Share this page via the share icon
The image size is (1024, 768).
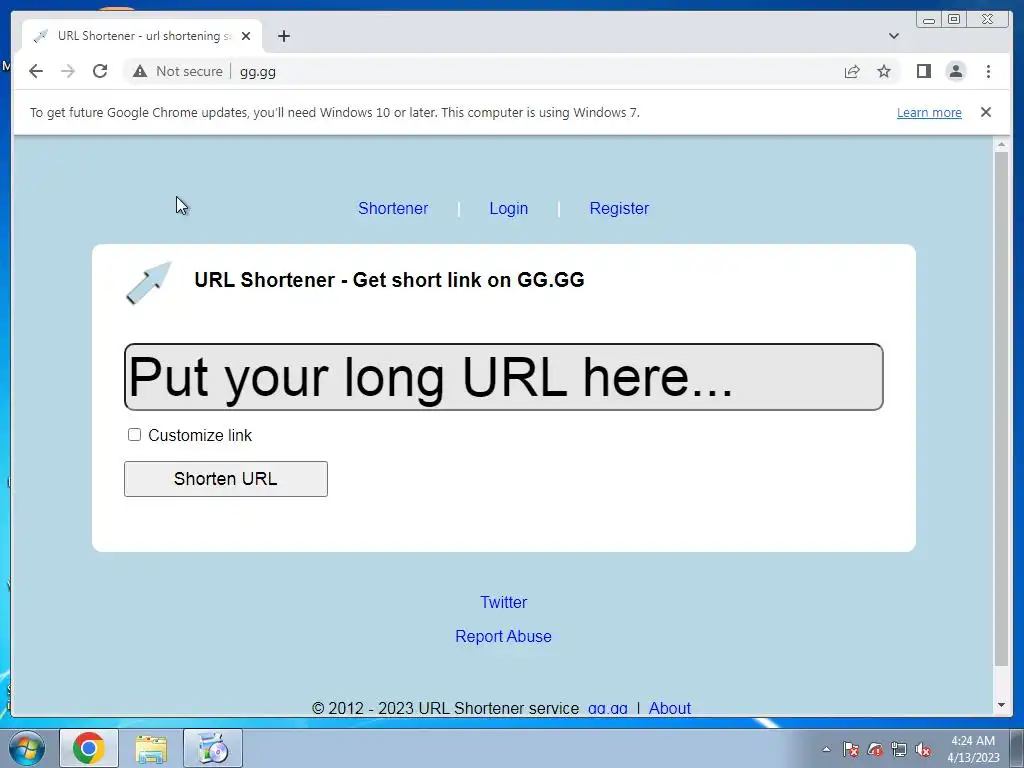point(852,71)
